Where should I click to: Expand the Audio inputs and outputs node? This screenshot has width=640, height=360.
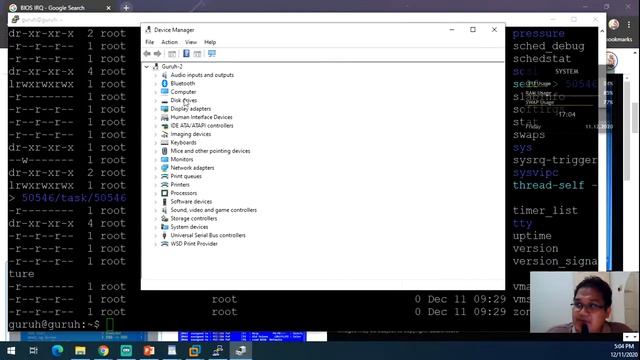(156, 75)
